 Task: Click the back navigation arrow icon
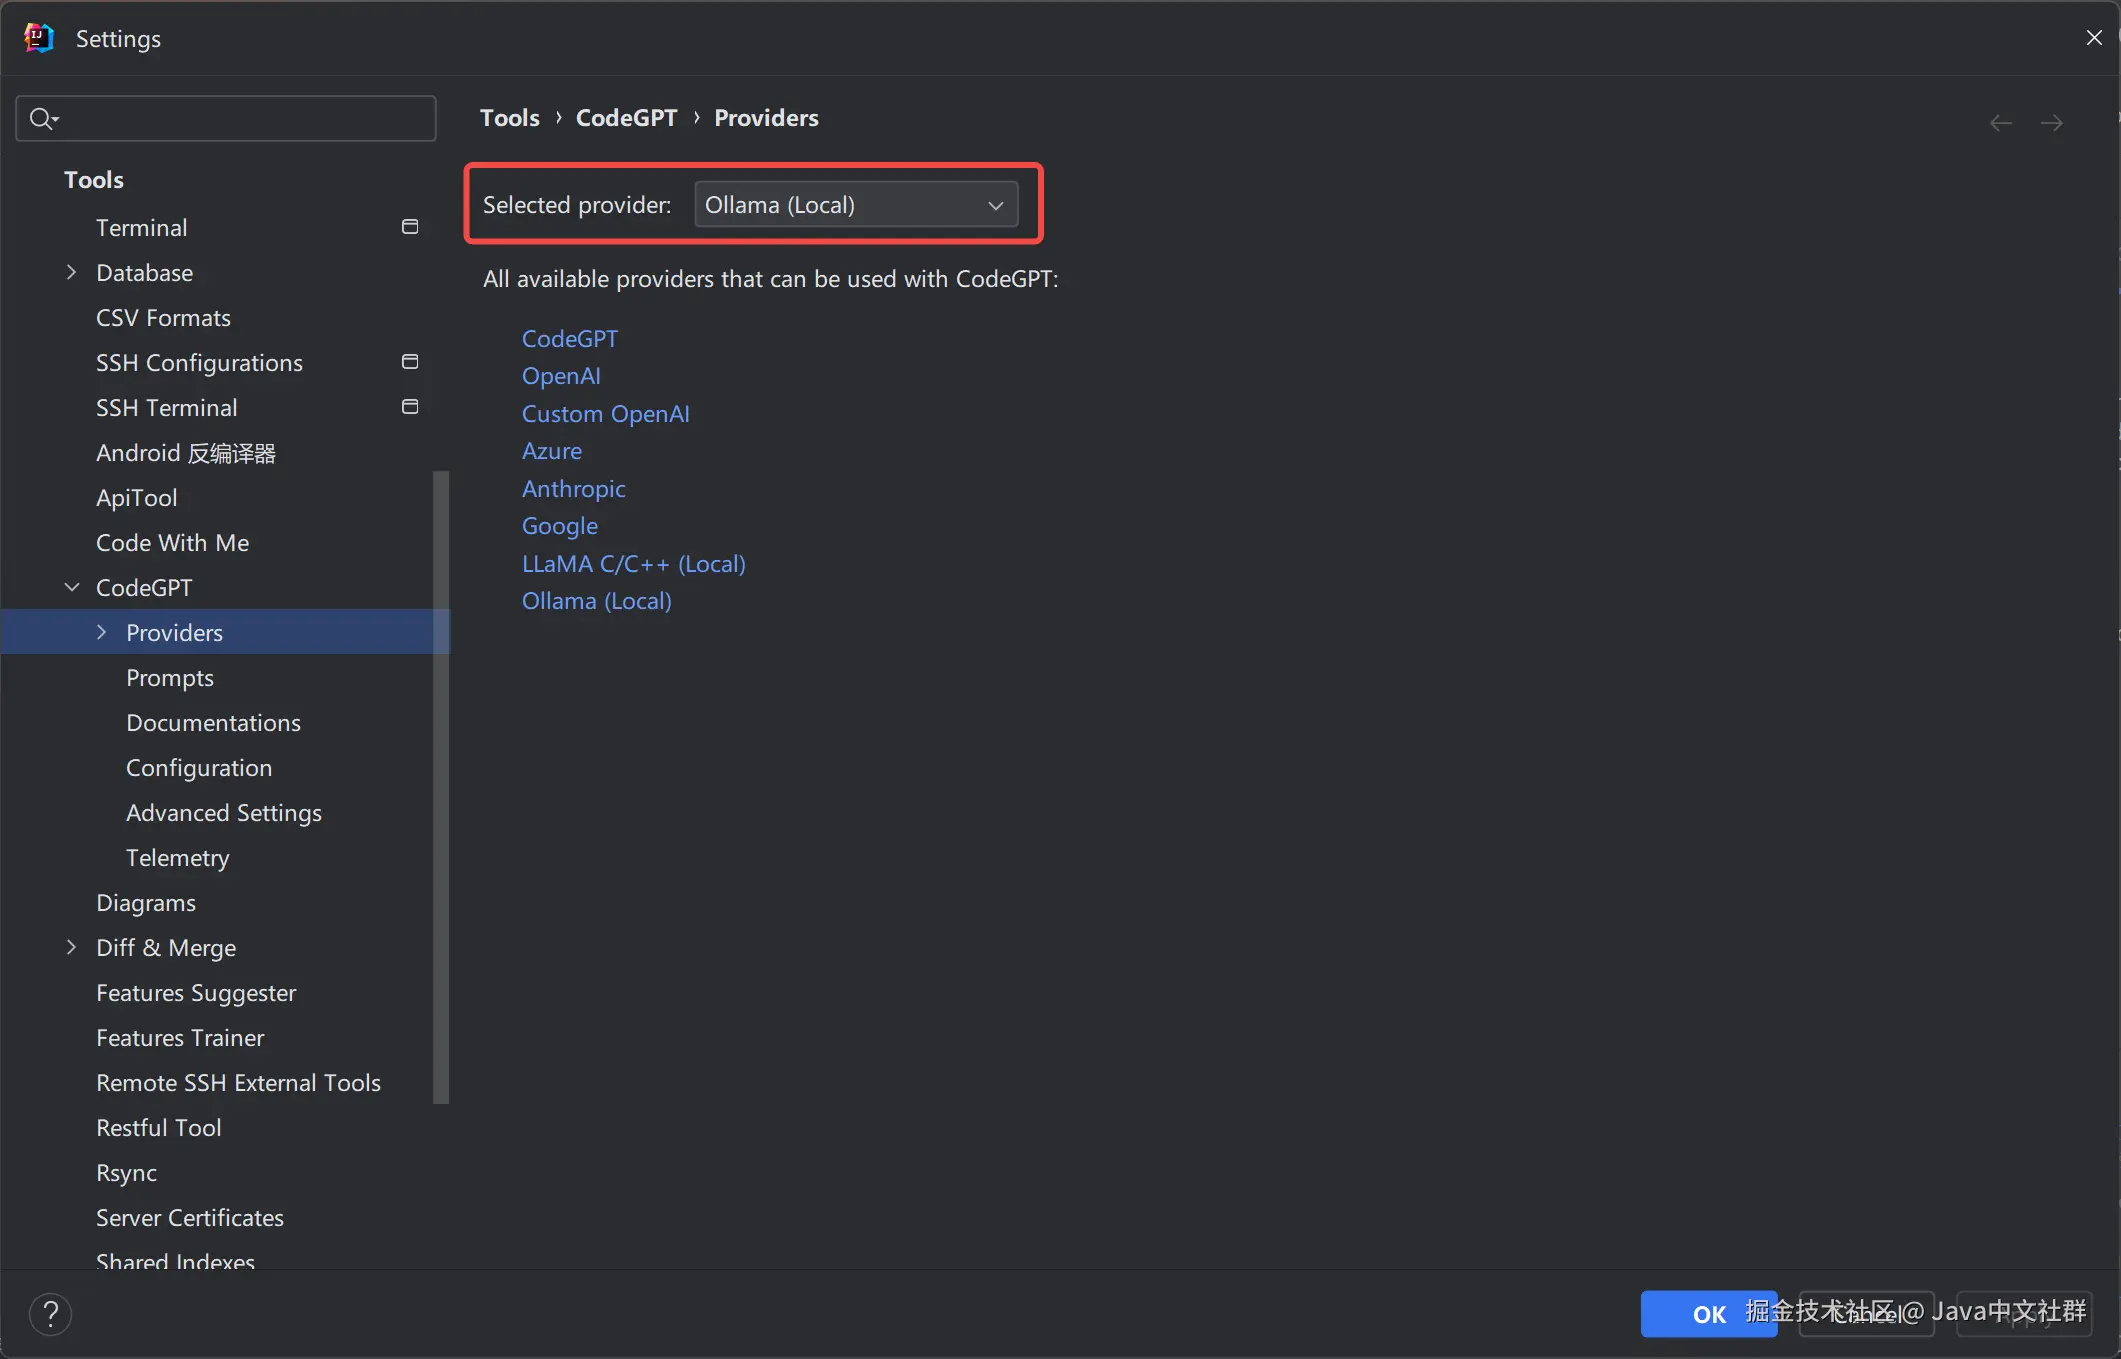point(2000,122)
